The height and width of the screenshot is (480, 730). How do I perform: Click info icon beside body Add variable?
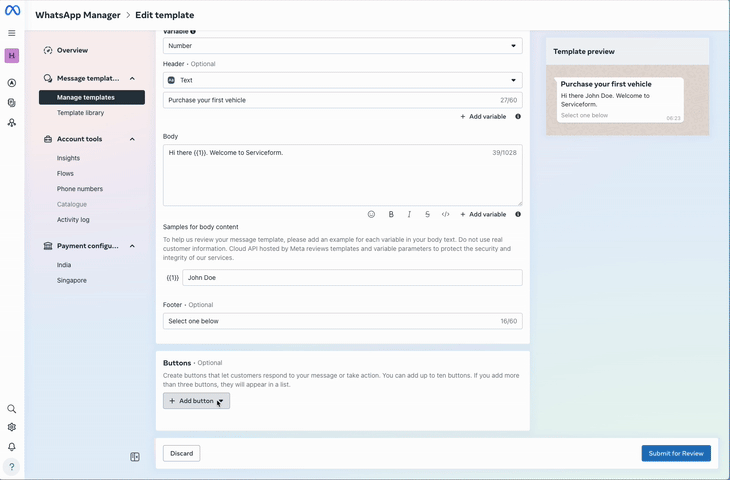(x=518, y=214)
